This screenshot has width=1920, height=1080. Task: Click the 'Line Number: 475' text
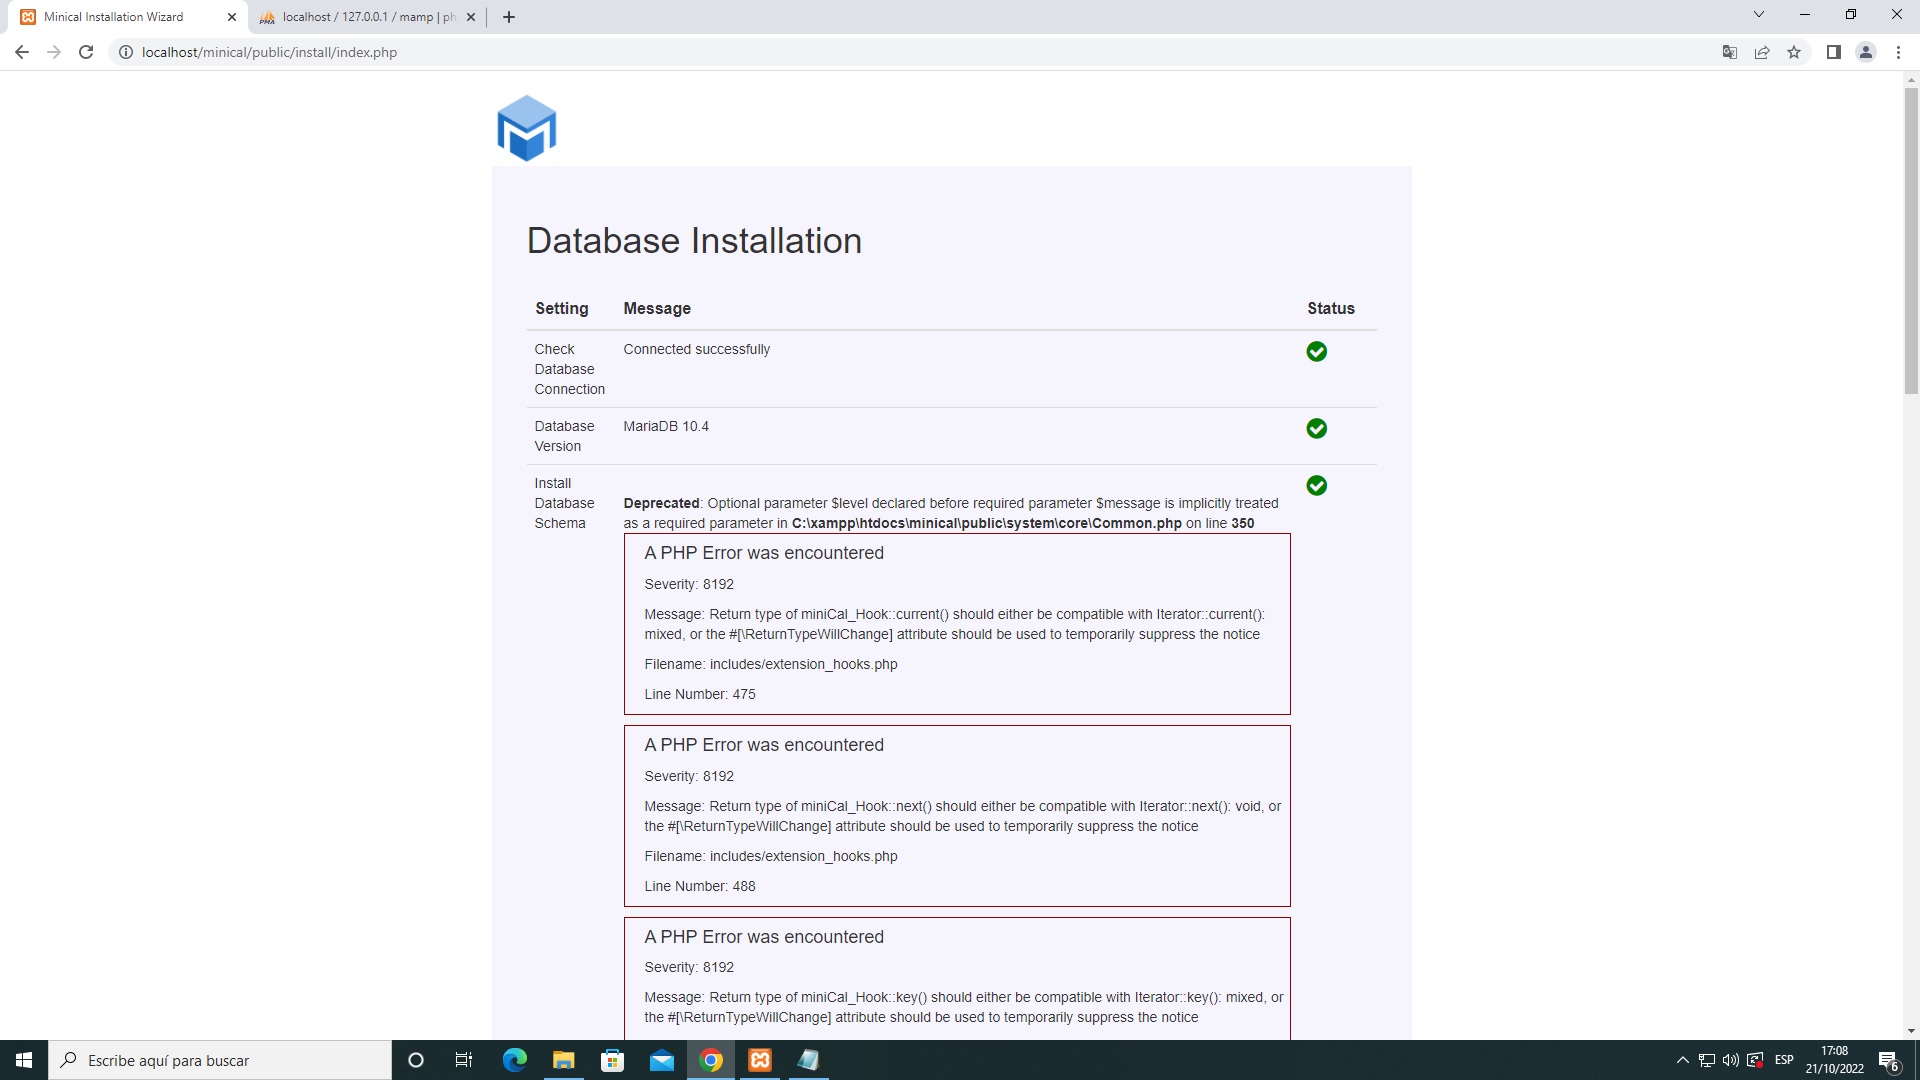700,694
